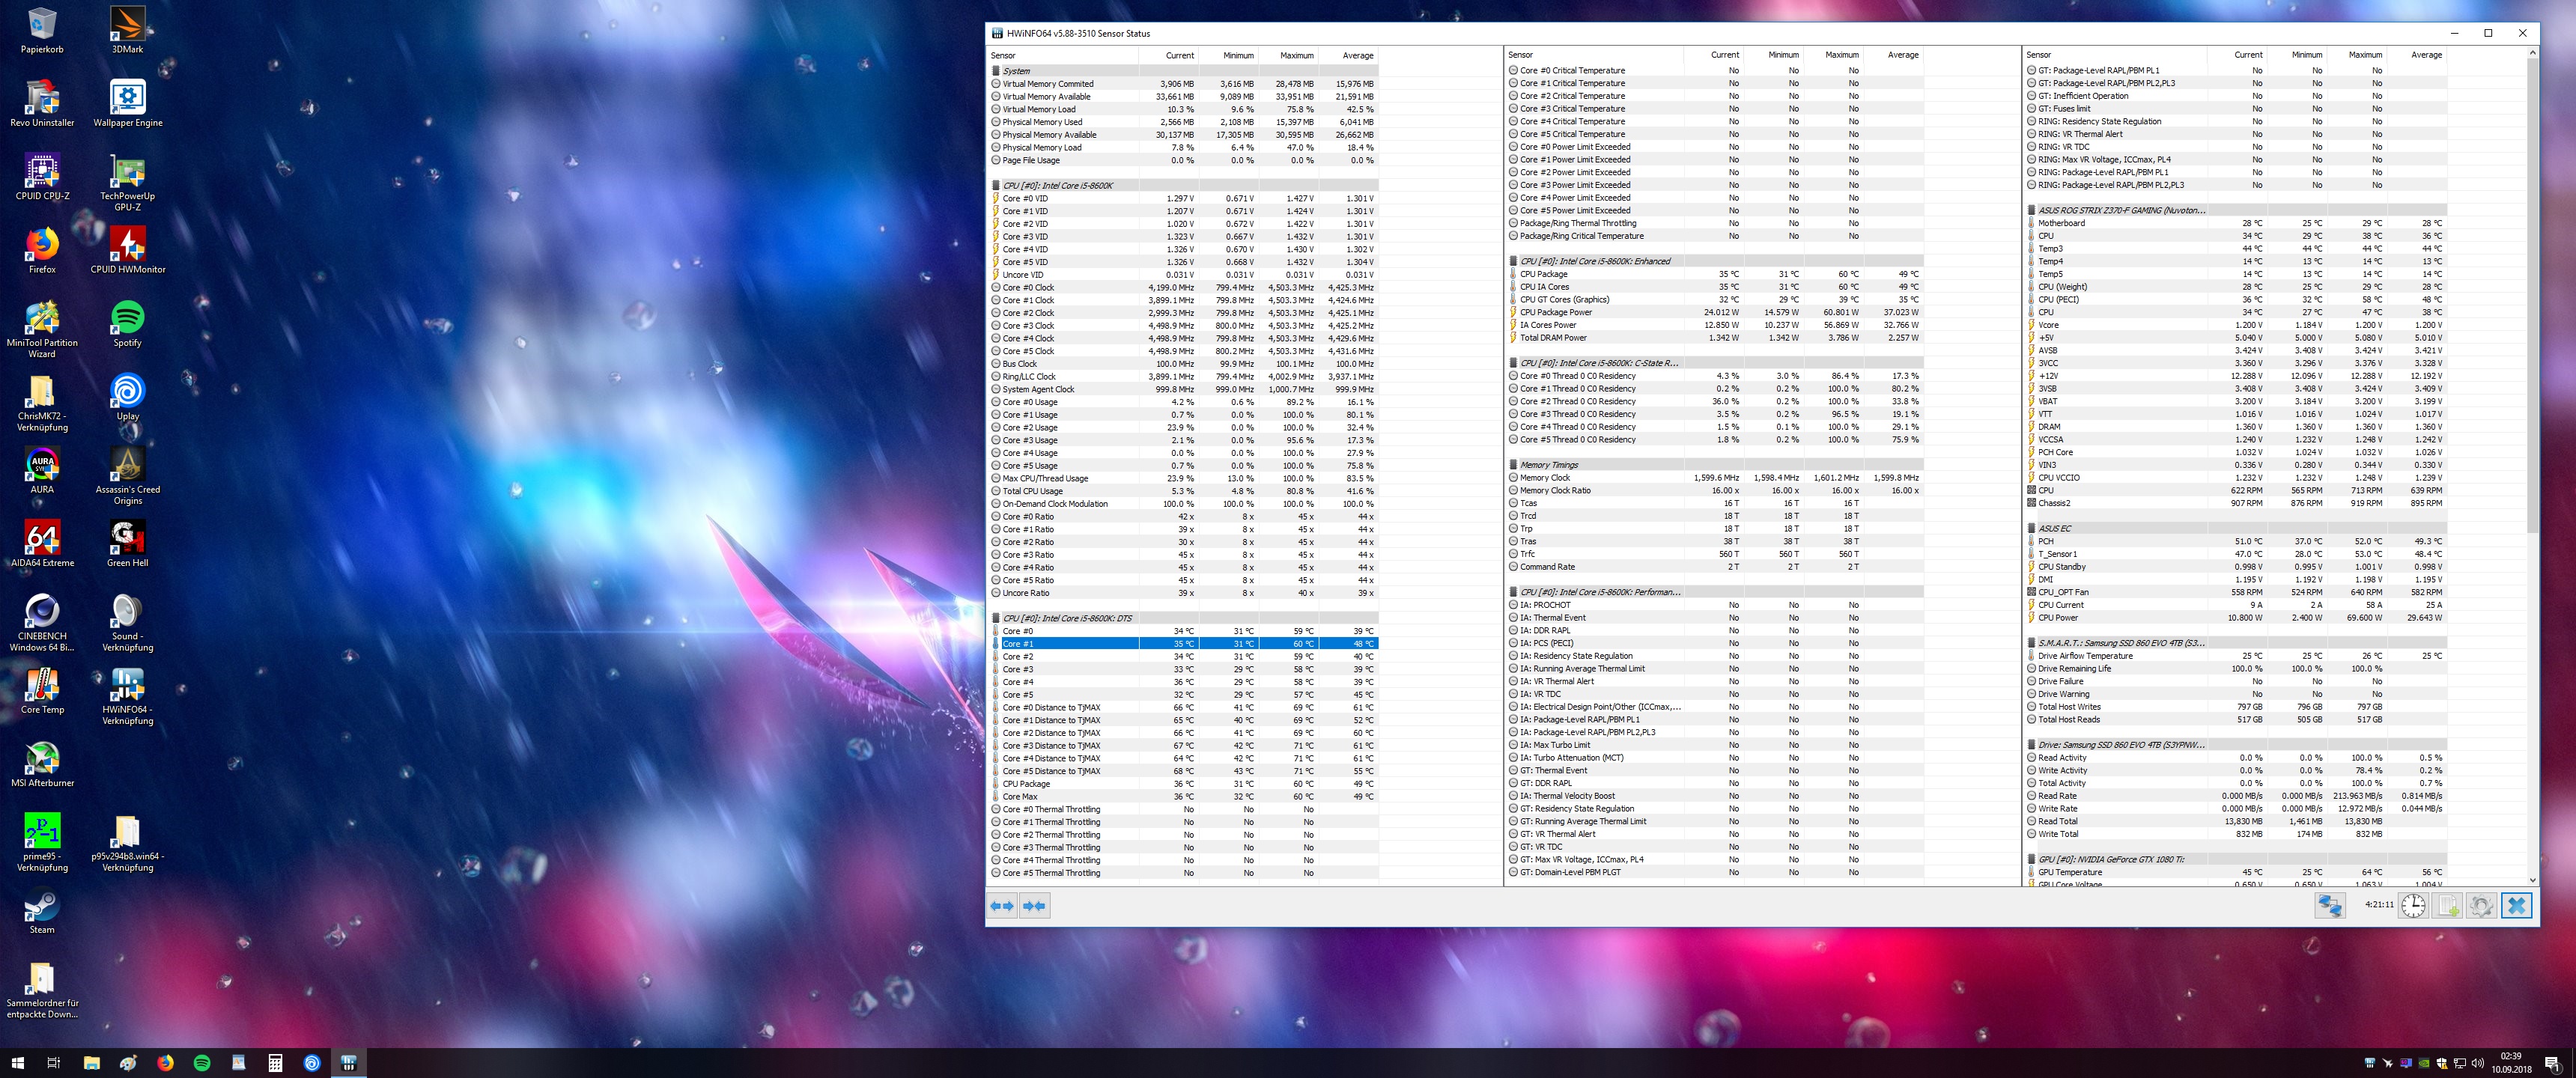Select the Assassin's Creed Origins desktop icon

(x=127, y=476)
